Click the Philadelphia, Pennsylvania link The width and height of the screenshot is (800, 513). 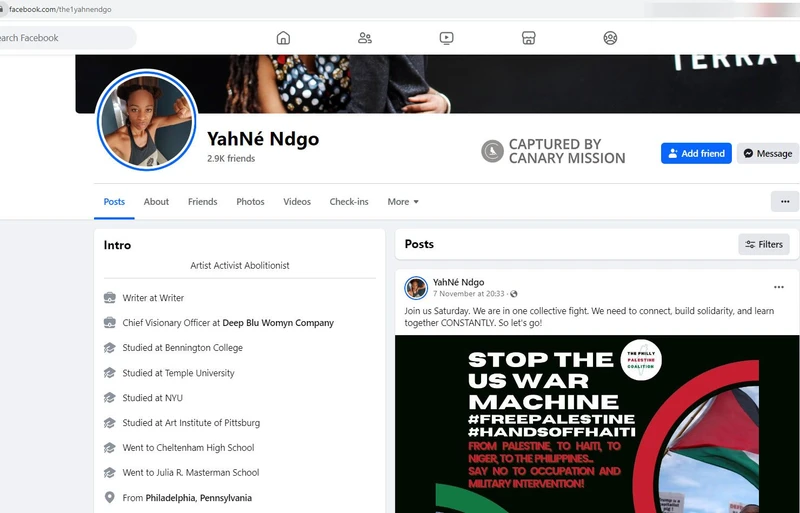(198, 498)
